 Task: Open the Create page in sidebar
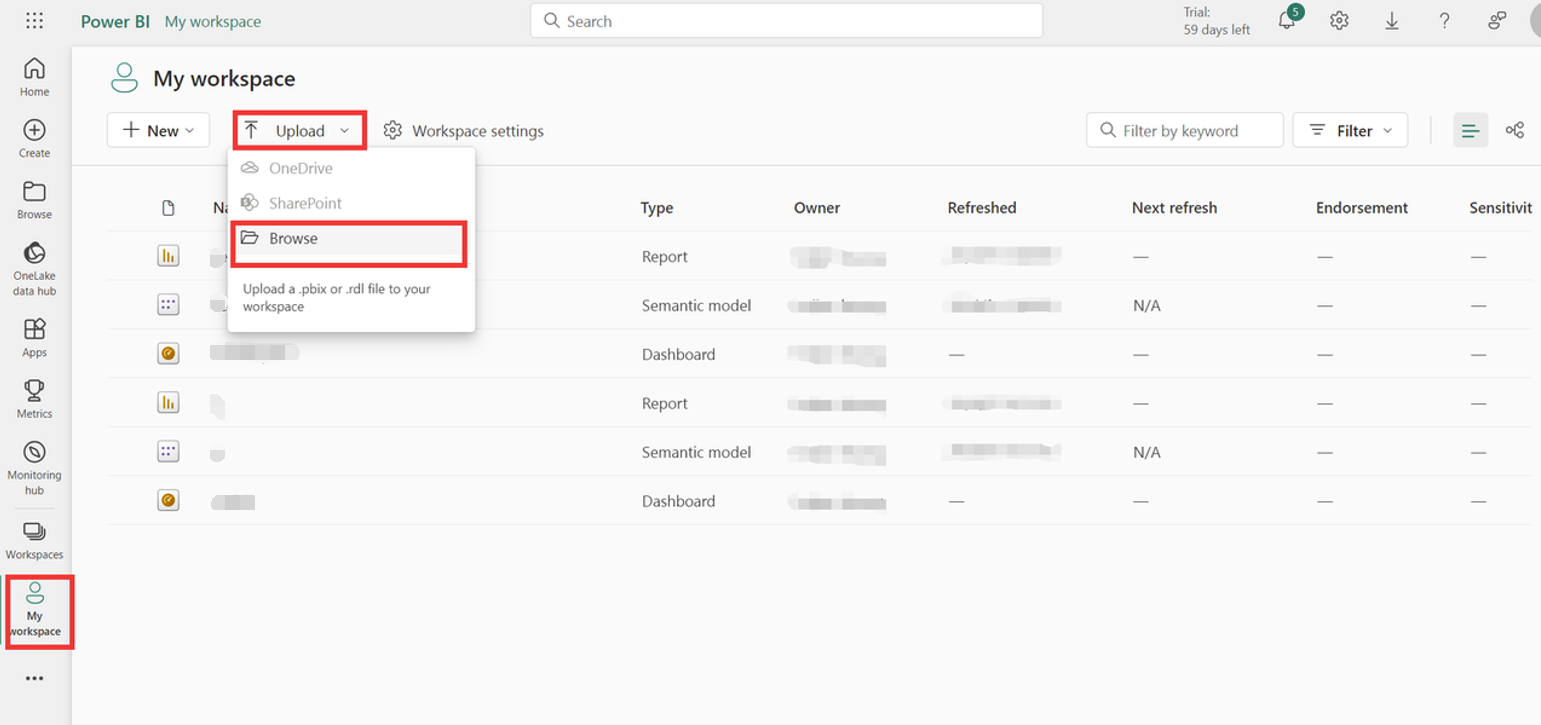point(34,138)
